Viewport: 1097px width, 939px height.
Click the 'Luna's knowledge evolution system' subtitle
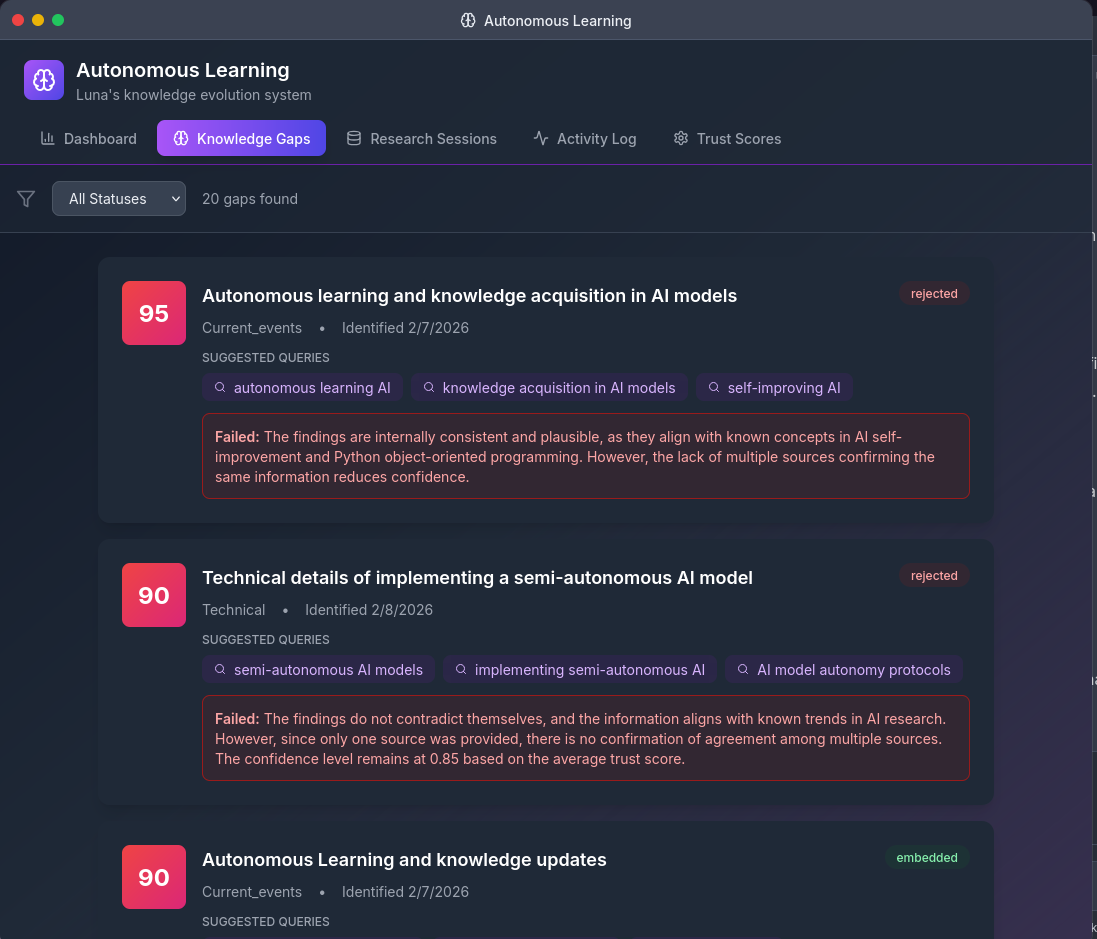click(194, 94)
